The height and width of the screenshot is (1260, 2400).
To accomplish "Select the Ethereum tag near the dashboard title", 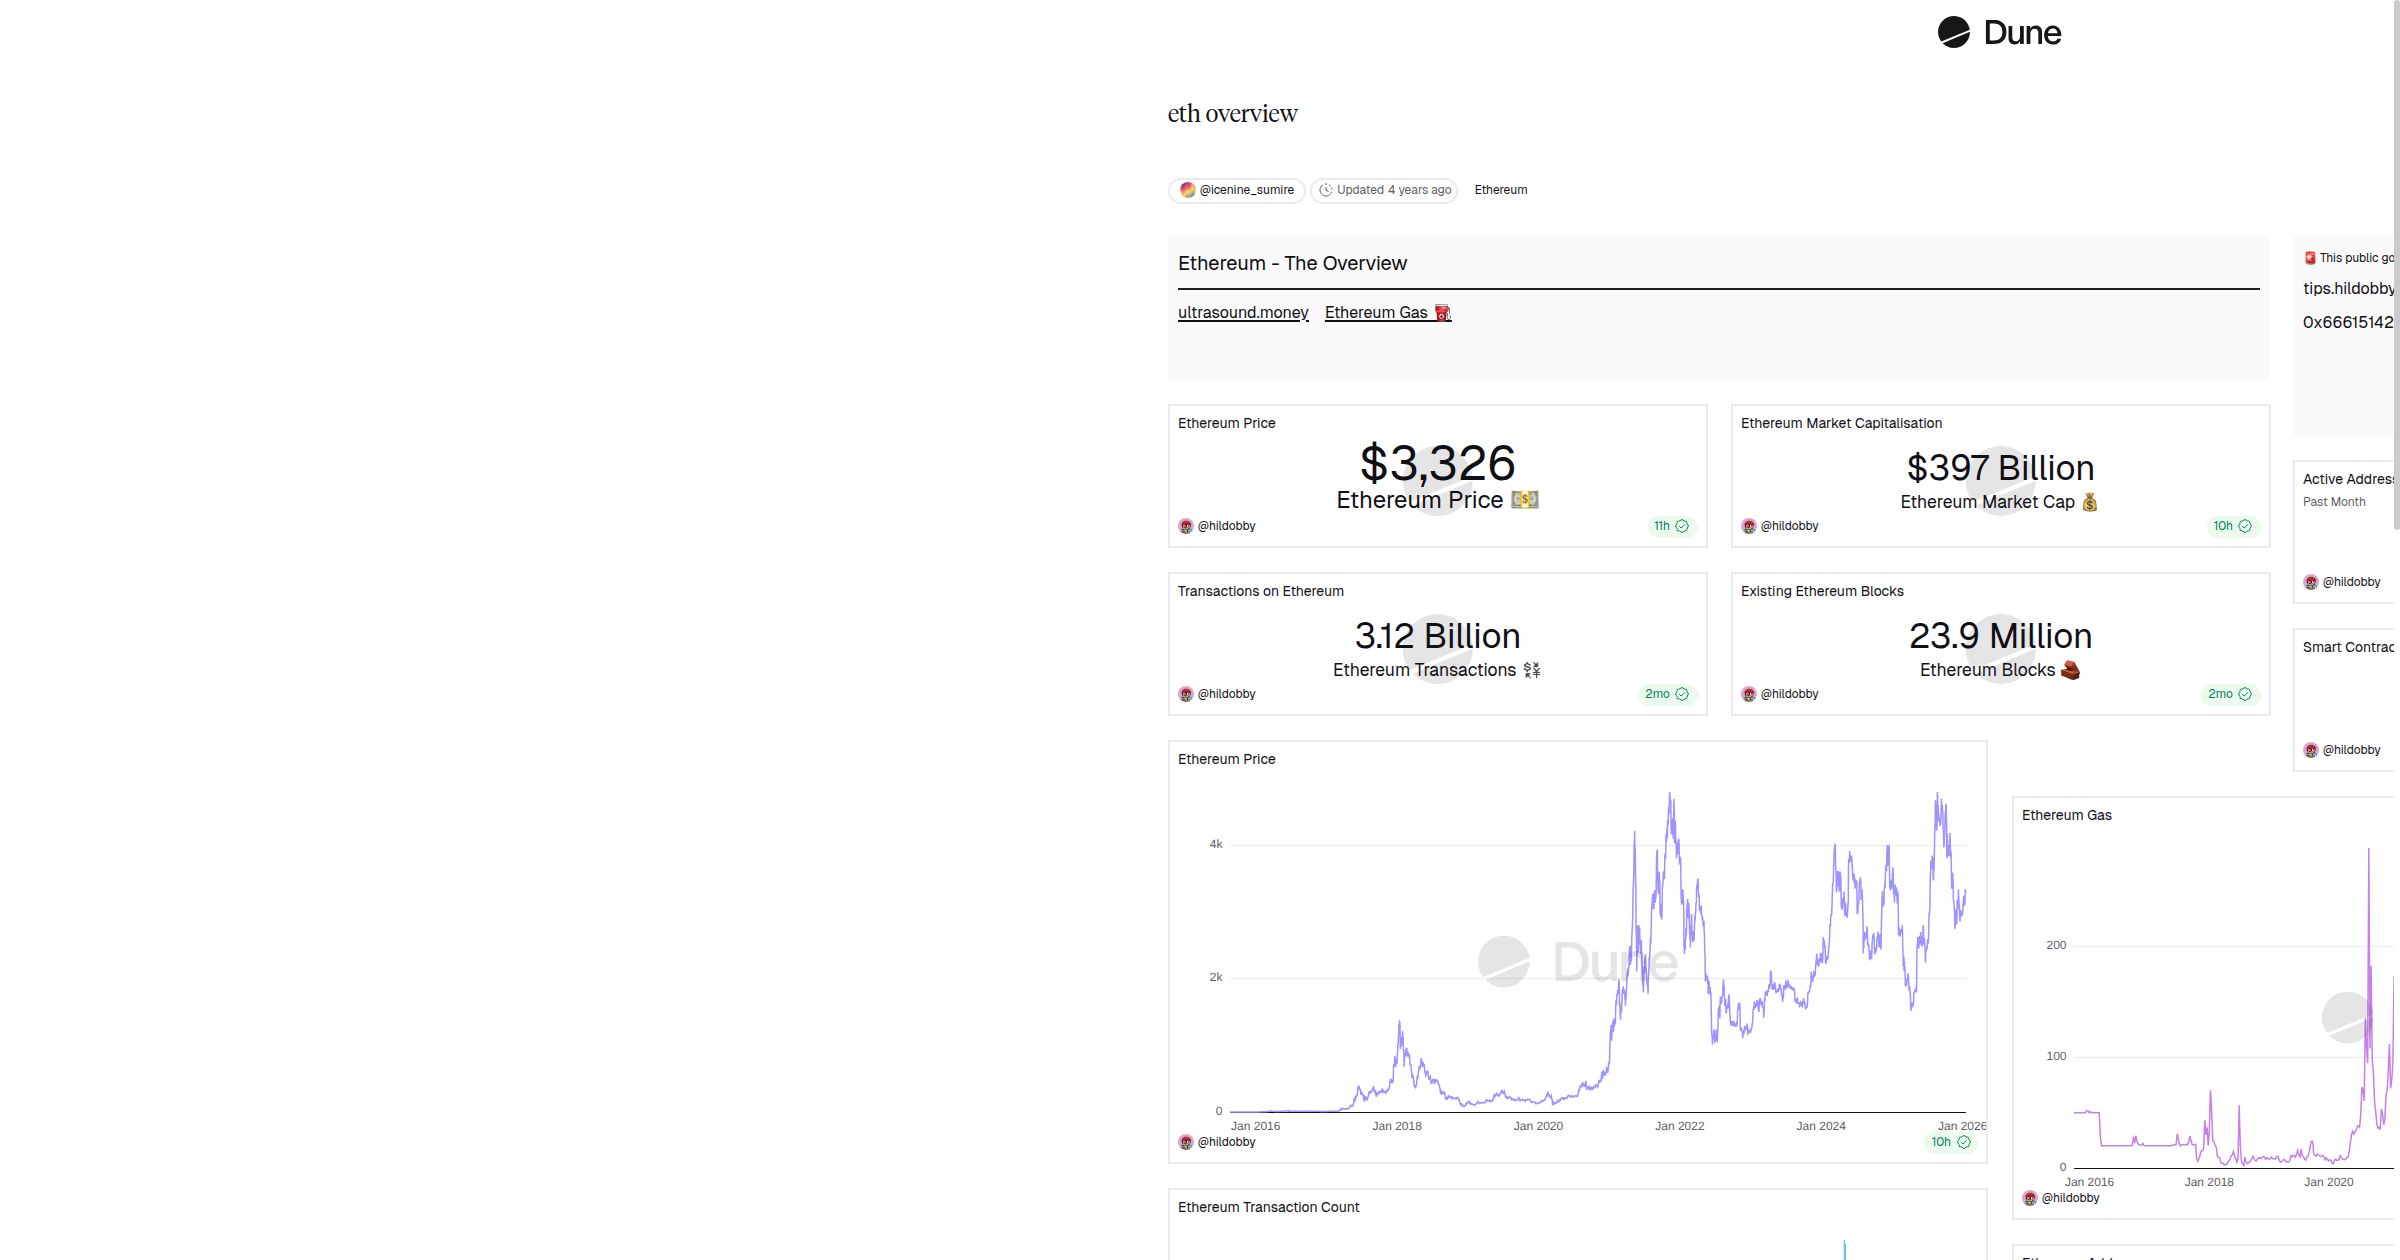I will coord(1500,190).
